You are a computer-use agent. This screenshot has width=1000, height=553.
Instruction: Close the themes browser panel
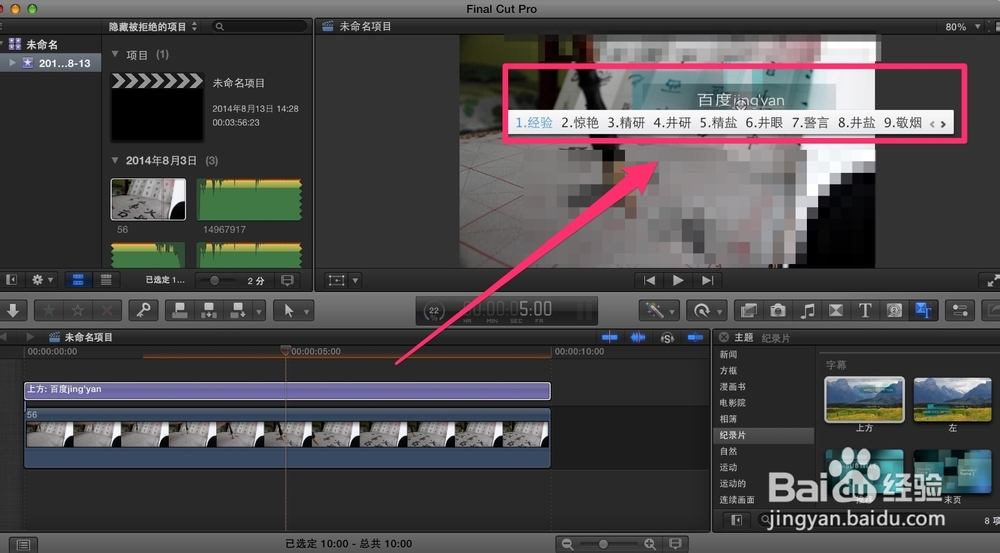723,337
